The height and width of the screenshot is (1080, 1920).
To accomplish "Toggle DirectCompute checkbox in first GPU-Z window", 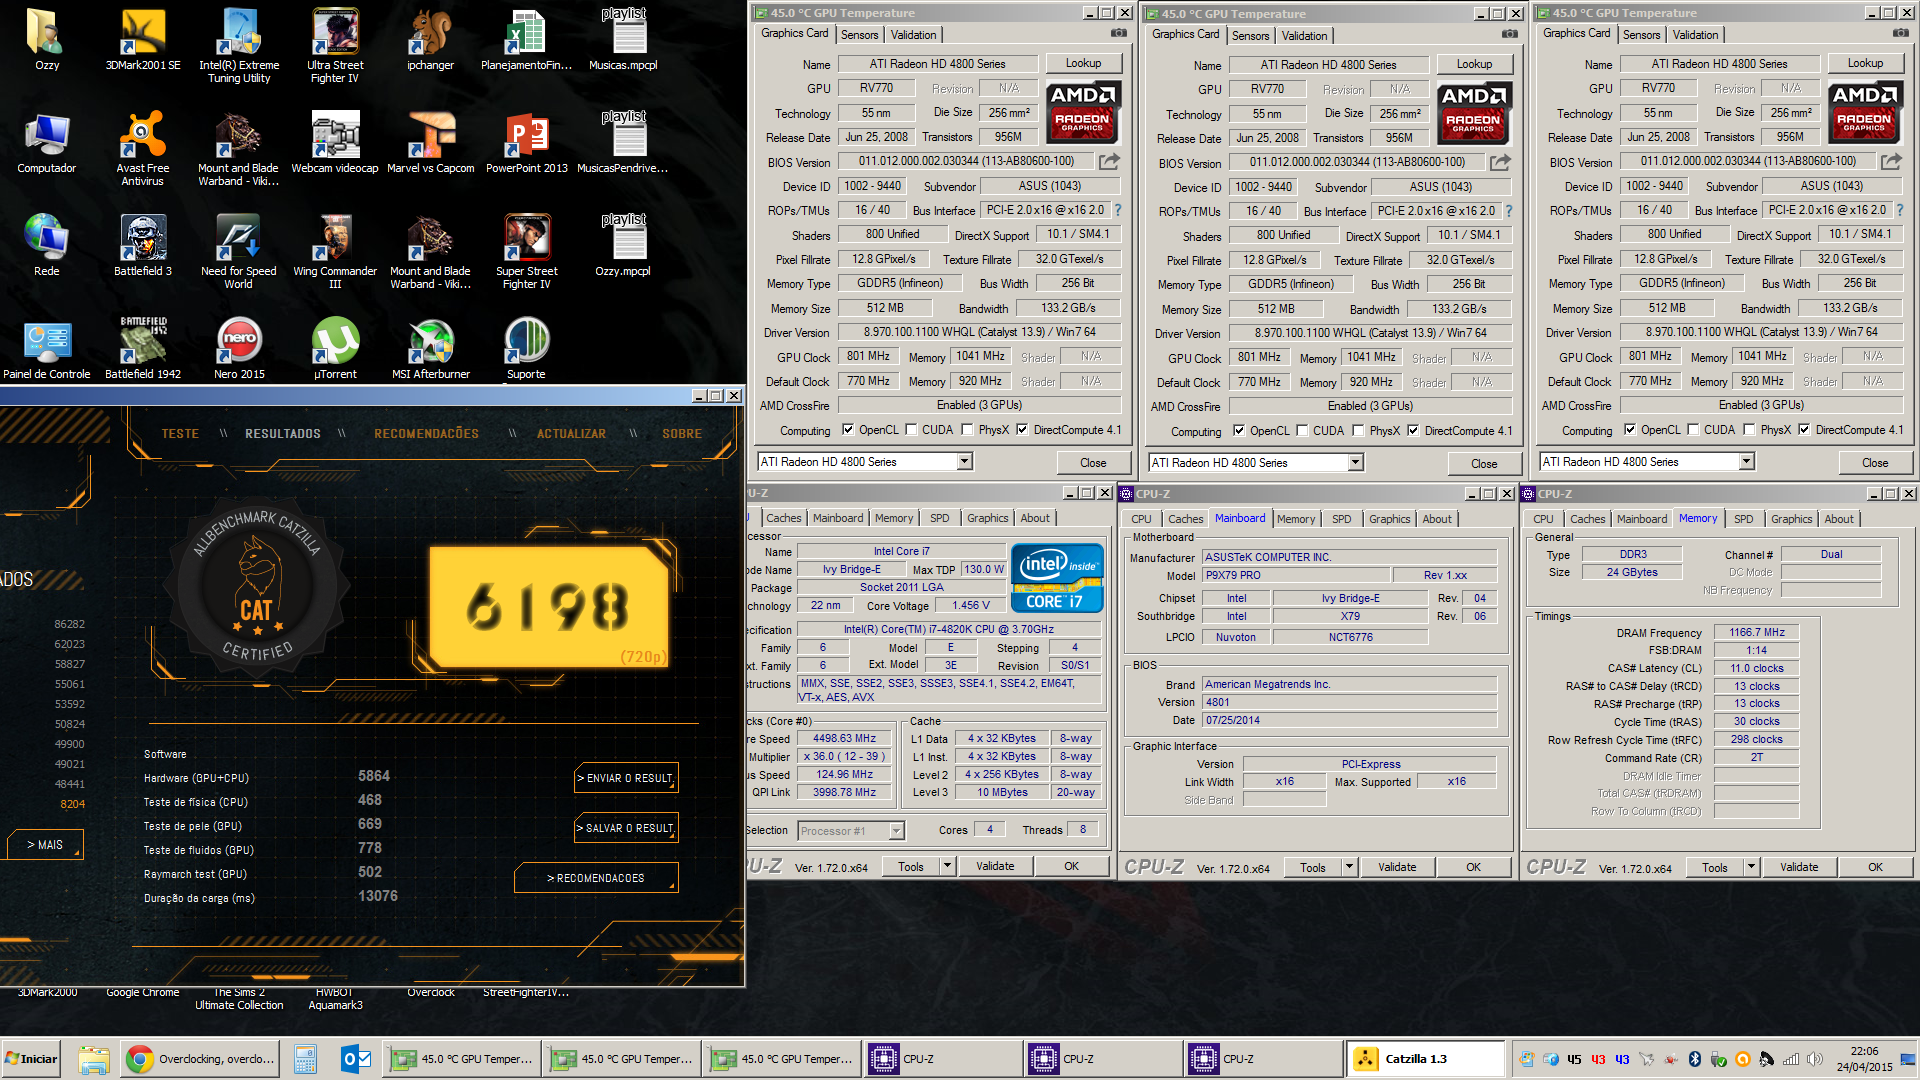I will point(1022,430).
